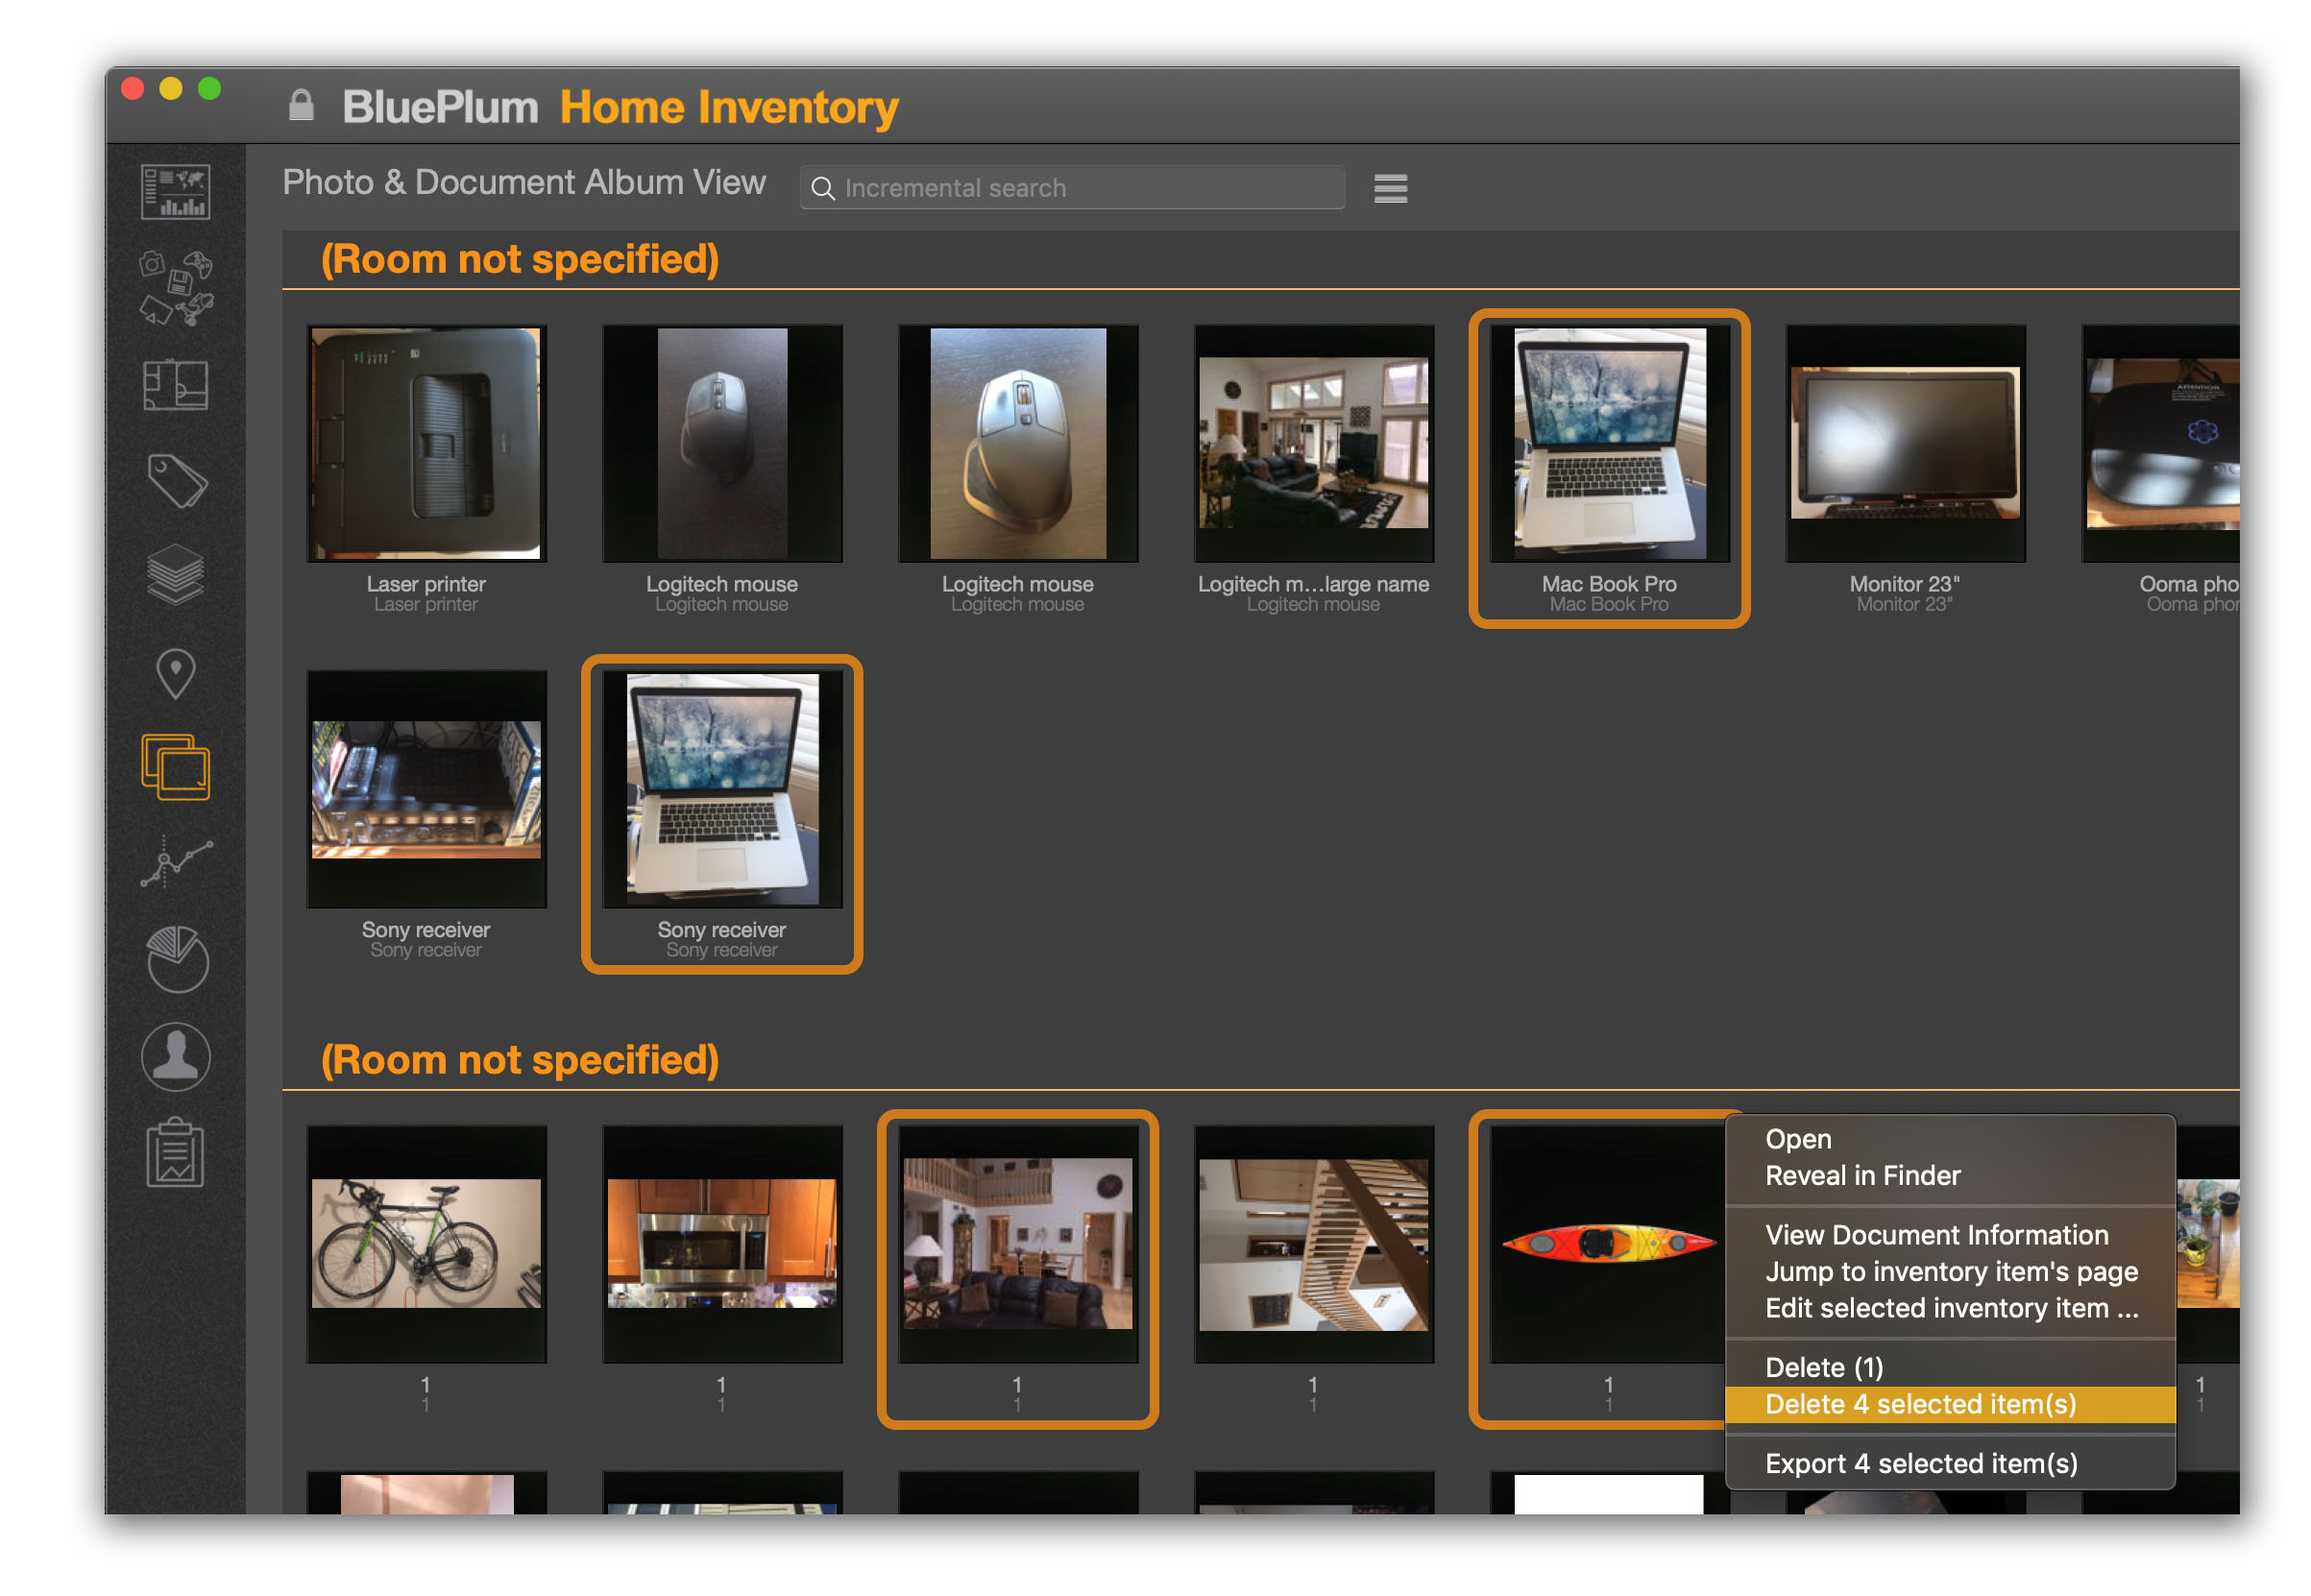2311x1596 pixels.
Task: Open the clipboard report sidebar icon
Action: coord(175,1153)
